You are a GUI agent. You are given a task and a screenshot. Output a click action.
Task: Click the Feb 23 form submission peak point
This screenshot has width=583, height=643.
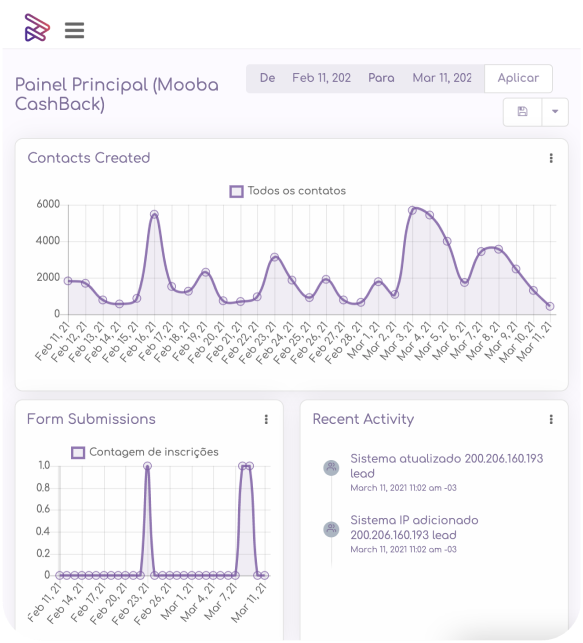pos(148,466)
